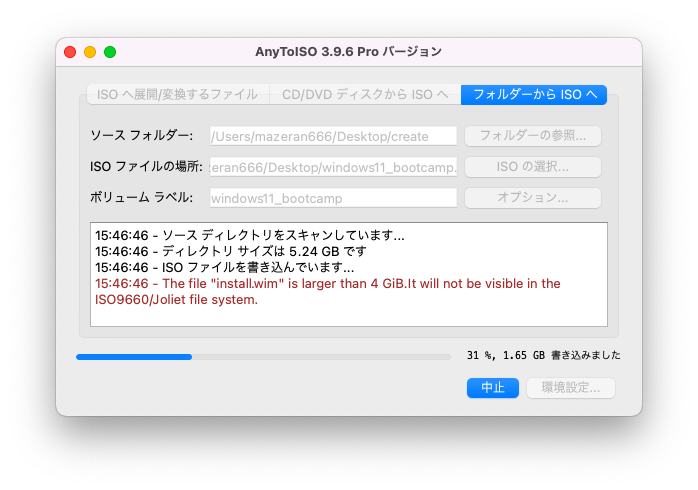Click the ソース フォルダー path field
Viewport: 698px width, 490px height.
333,136
